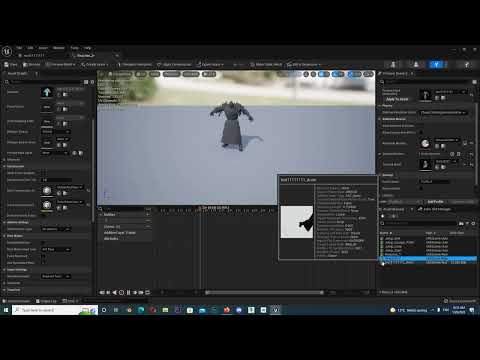Open the Asset menu
Screen dimensions: 480x360
pyautogui.click(x=43, y=48)
